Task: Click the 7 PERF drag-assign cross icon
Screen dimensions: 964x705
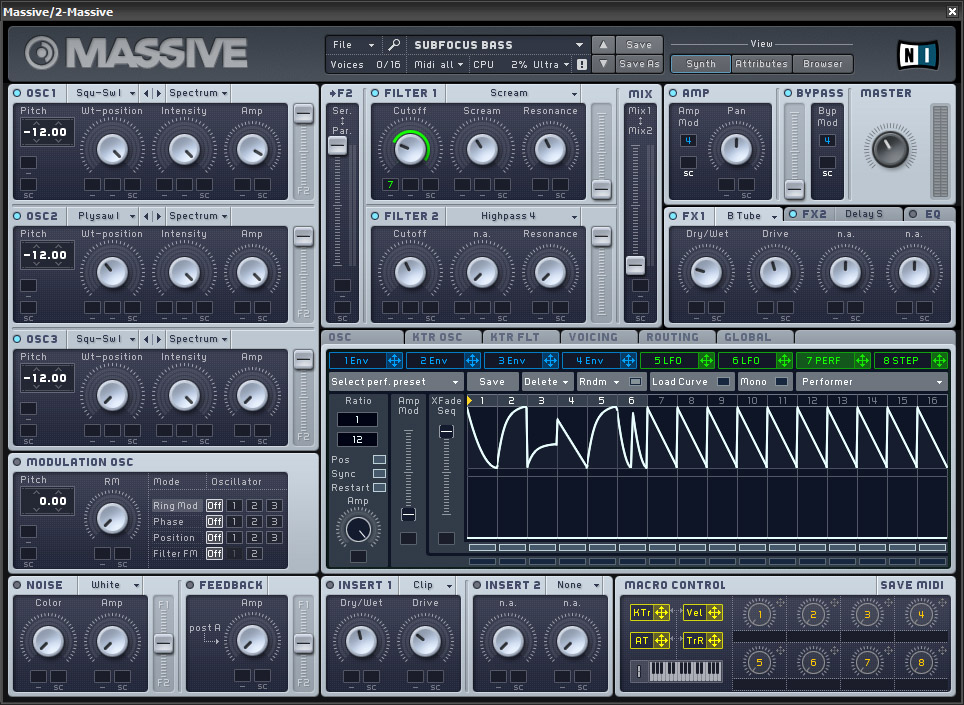Action: [862, 361]
